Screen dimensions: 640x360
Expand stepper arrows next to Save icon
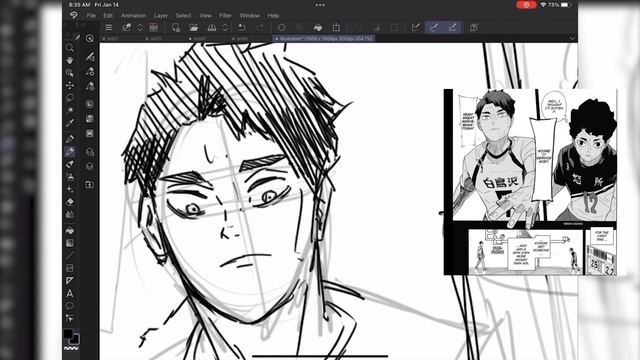pos(225,27)
